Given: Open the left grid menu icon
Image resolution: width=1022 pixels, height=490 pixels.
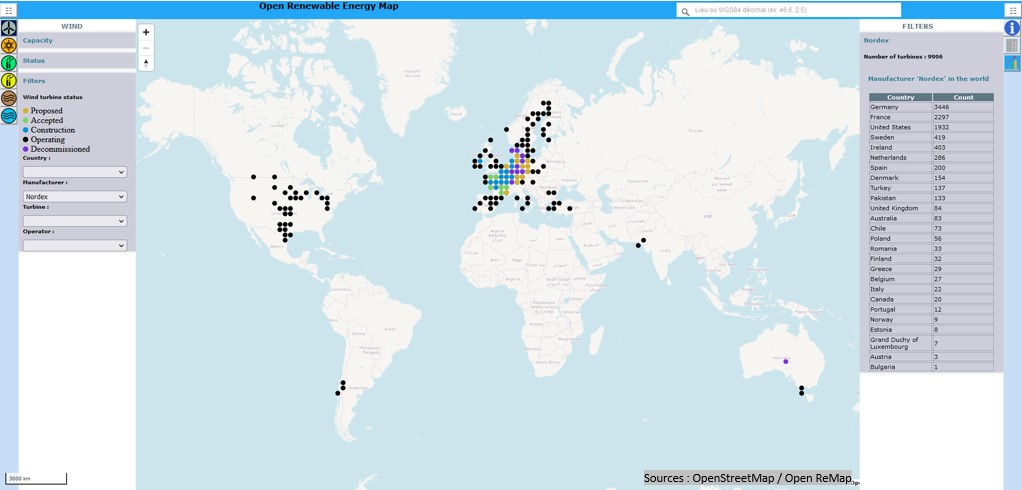Looking at the screenshot, I should point(8,10).
